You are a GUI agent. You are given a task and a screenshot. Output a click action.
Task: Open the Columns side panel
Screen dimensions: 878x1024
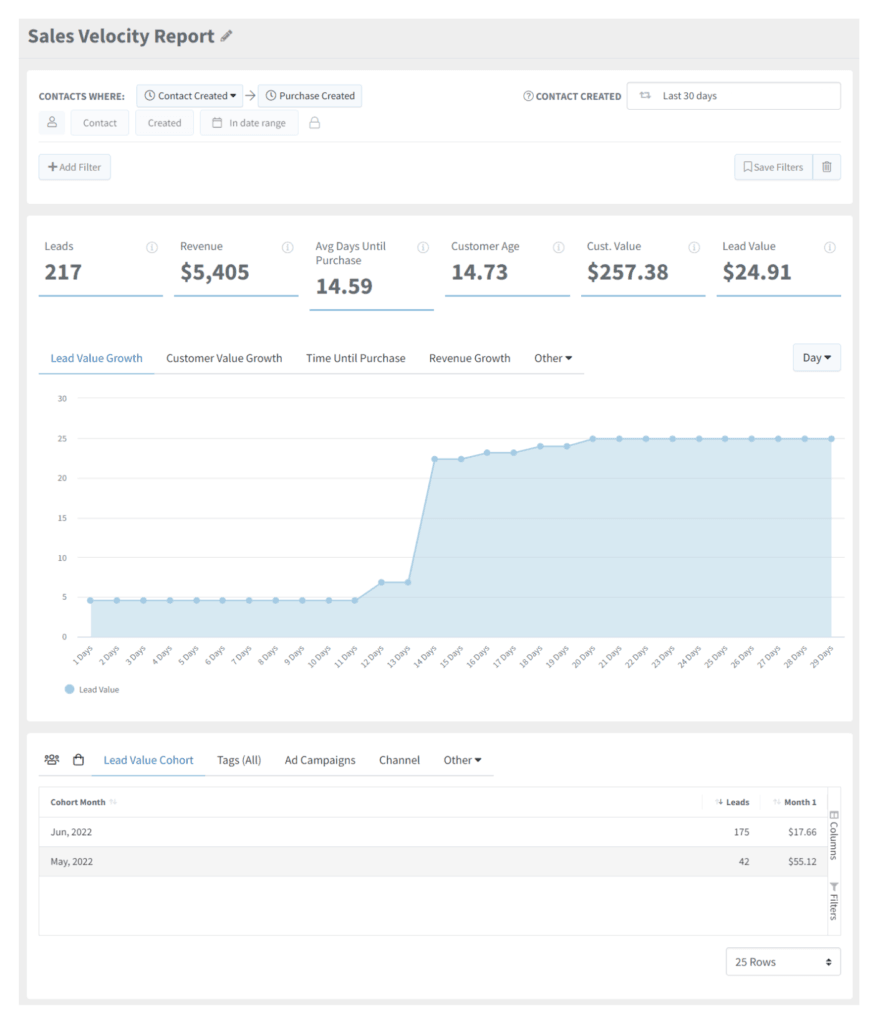click(834, 835)
